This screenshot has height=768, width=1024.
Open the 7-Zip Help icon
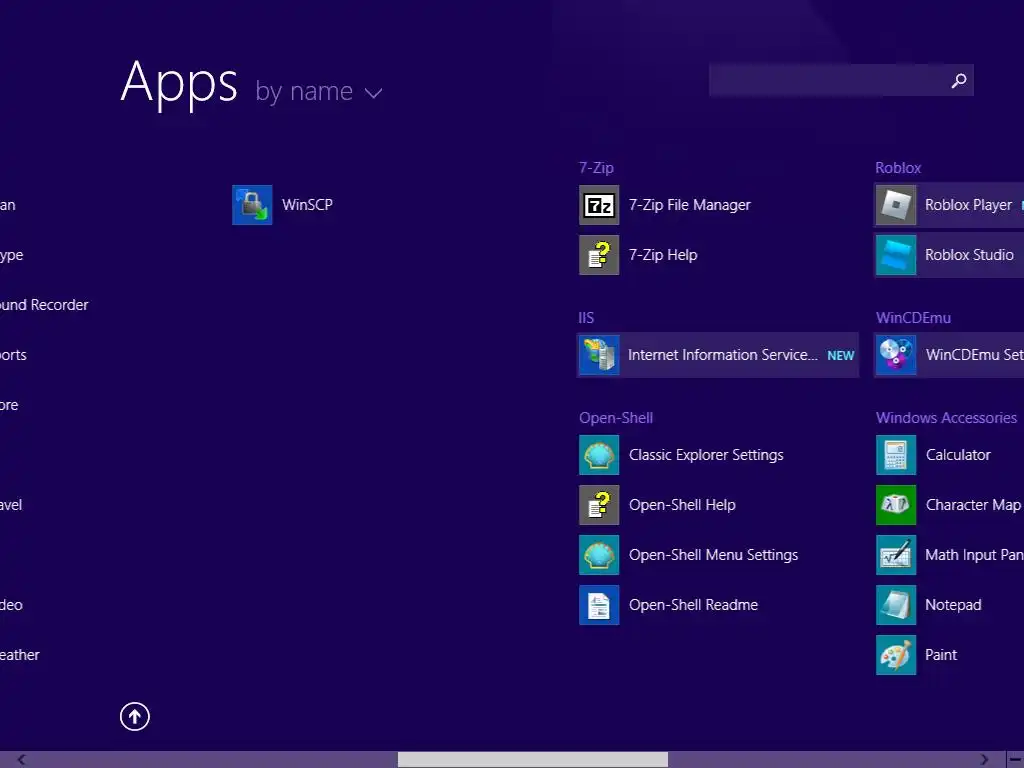pyautogui.click(x=599, y=255)
